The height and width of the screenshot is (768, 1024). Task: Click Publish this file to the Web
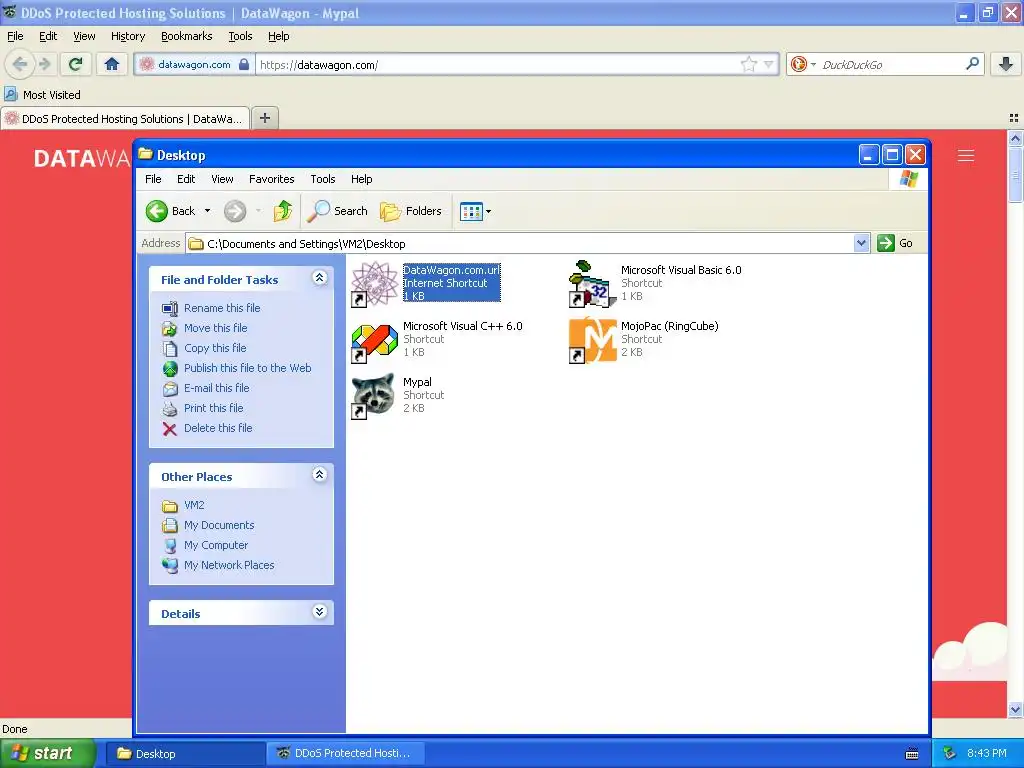click(248, 368)
